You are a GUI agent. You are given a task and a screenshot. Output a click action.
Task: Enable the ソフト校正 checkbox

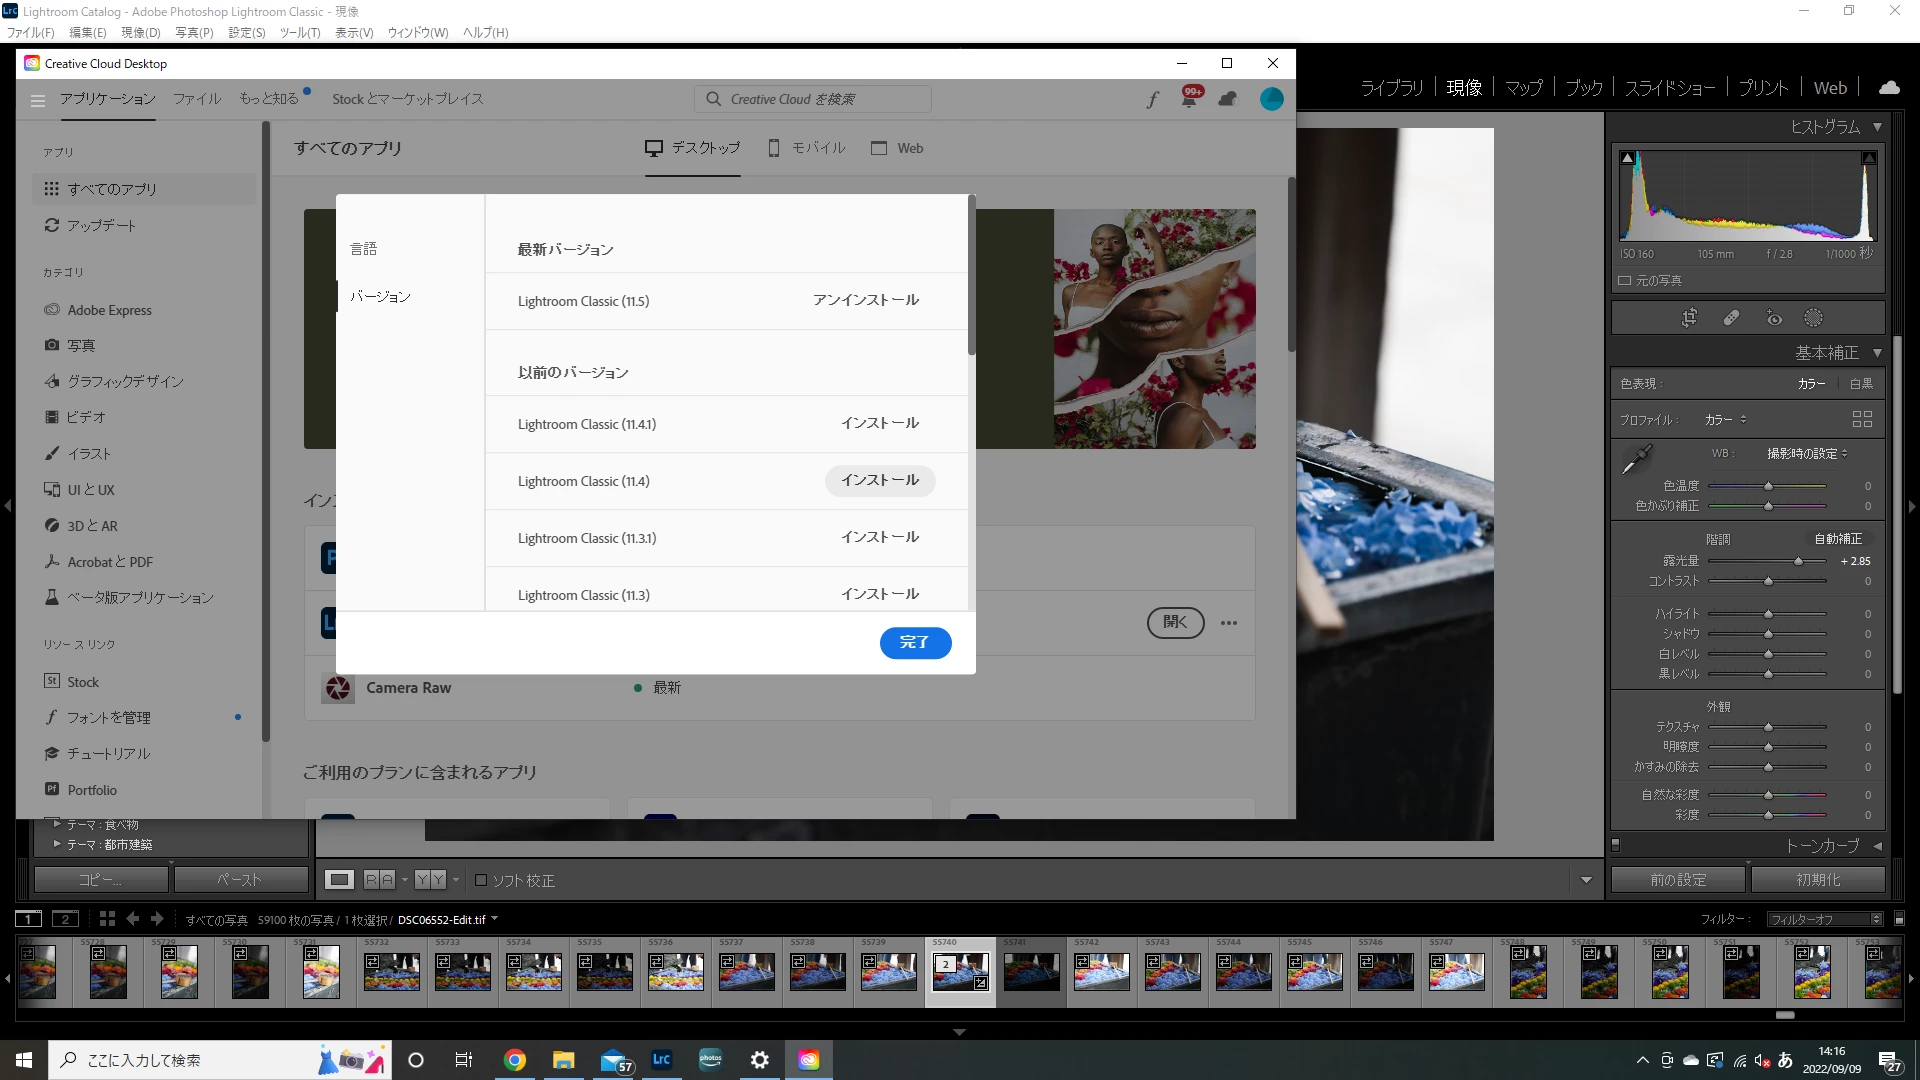[481, 880]
